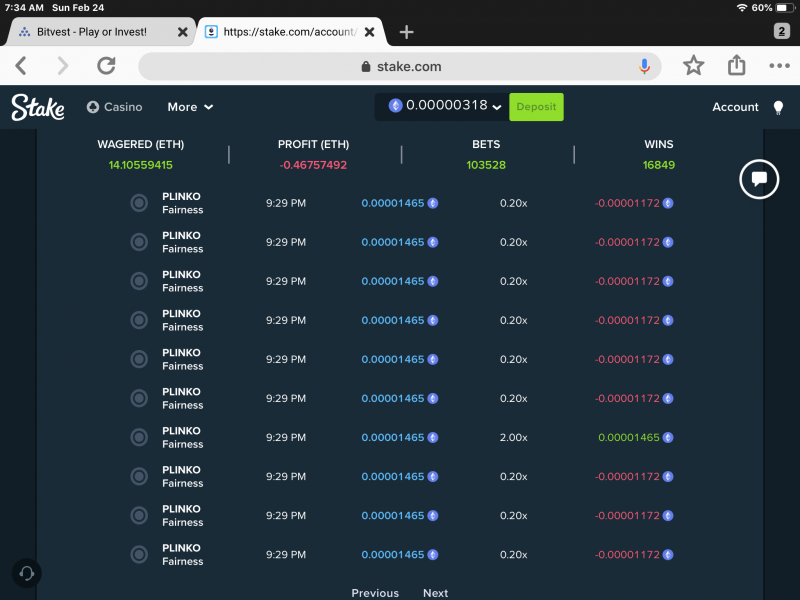The width and height of the screenshot is (800, 600).
Task: Open browser three-dots overflow menu
Action: point(779,66)
